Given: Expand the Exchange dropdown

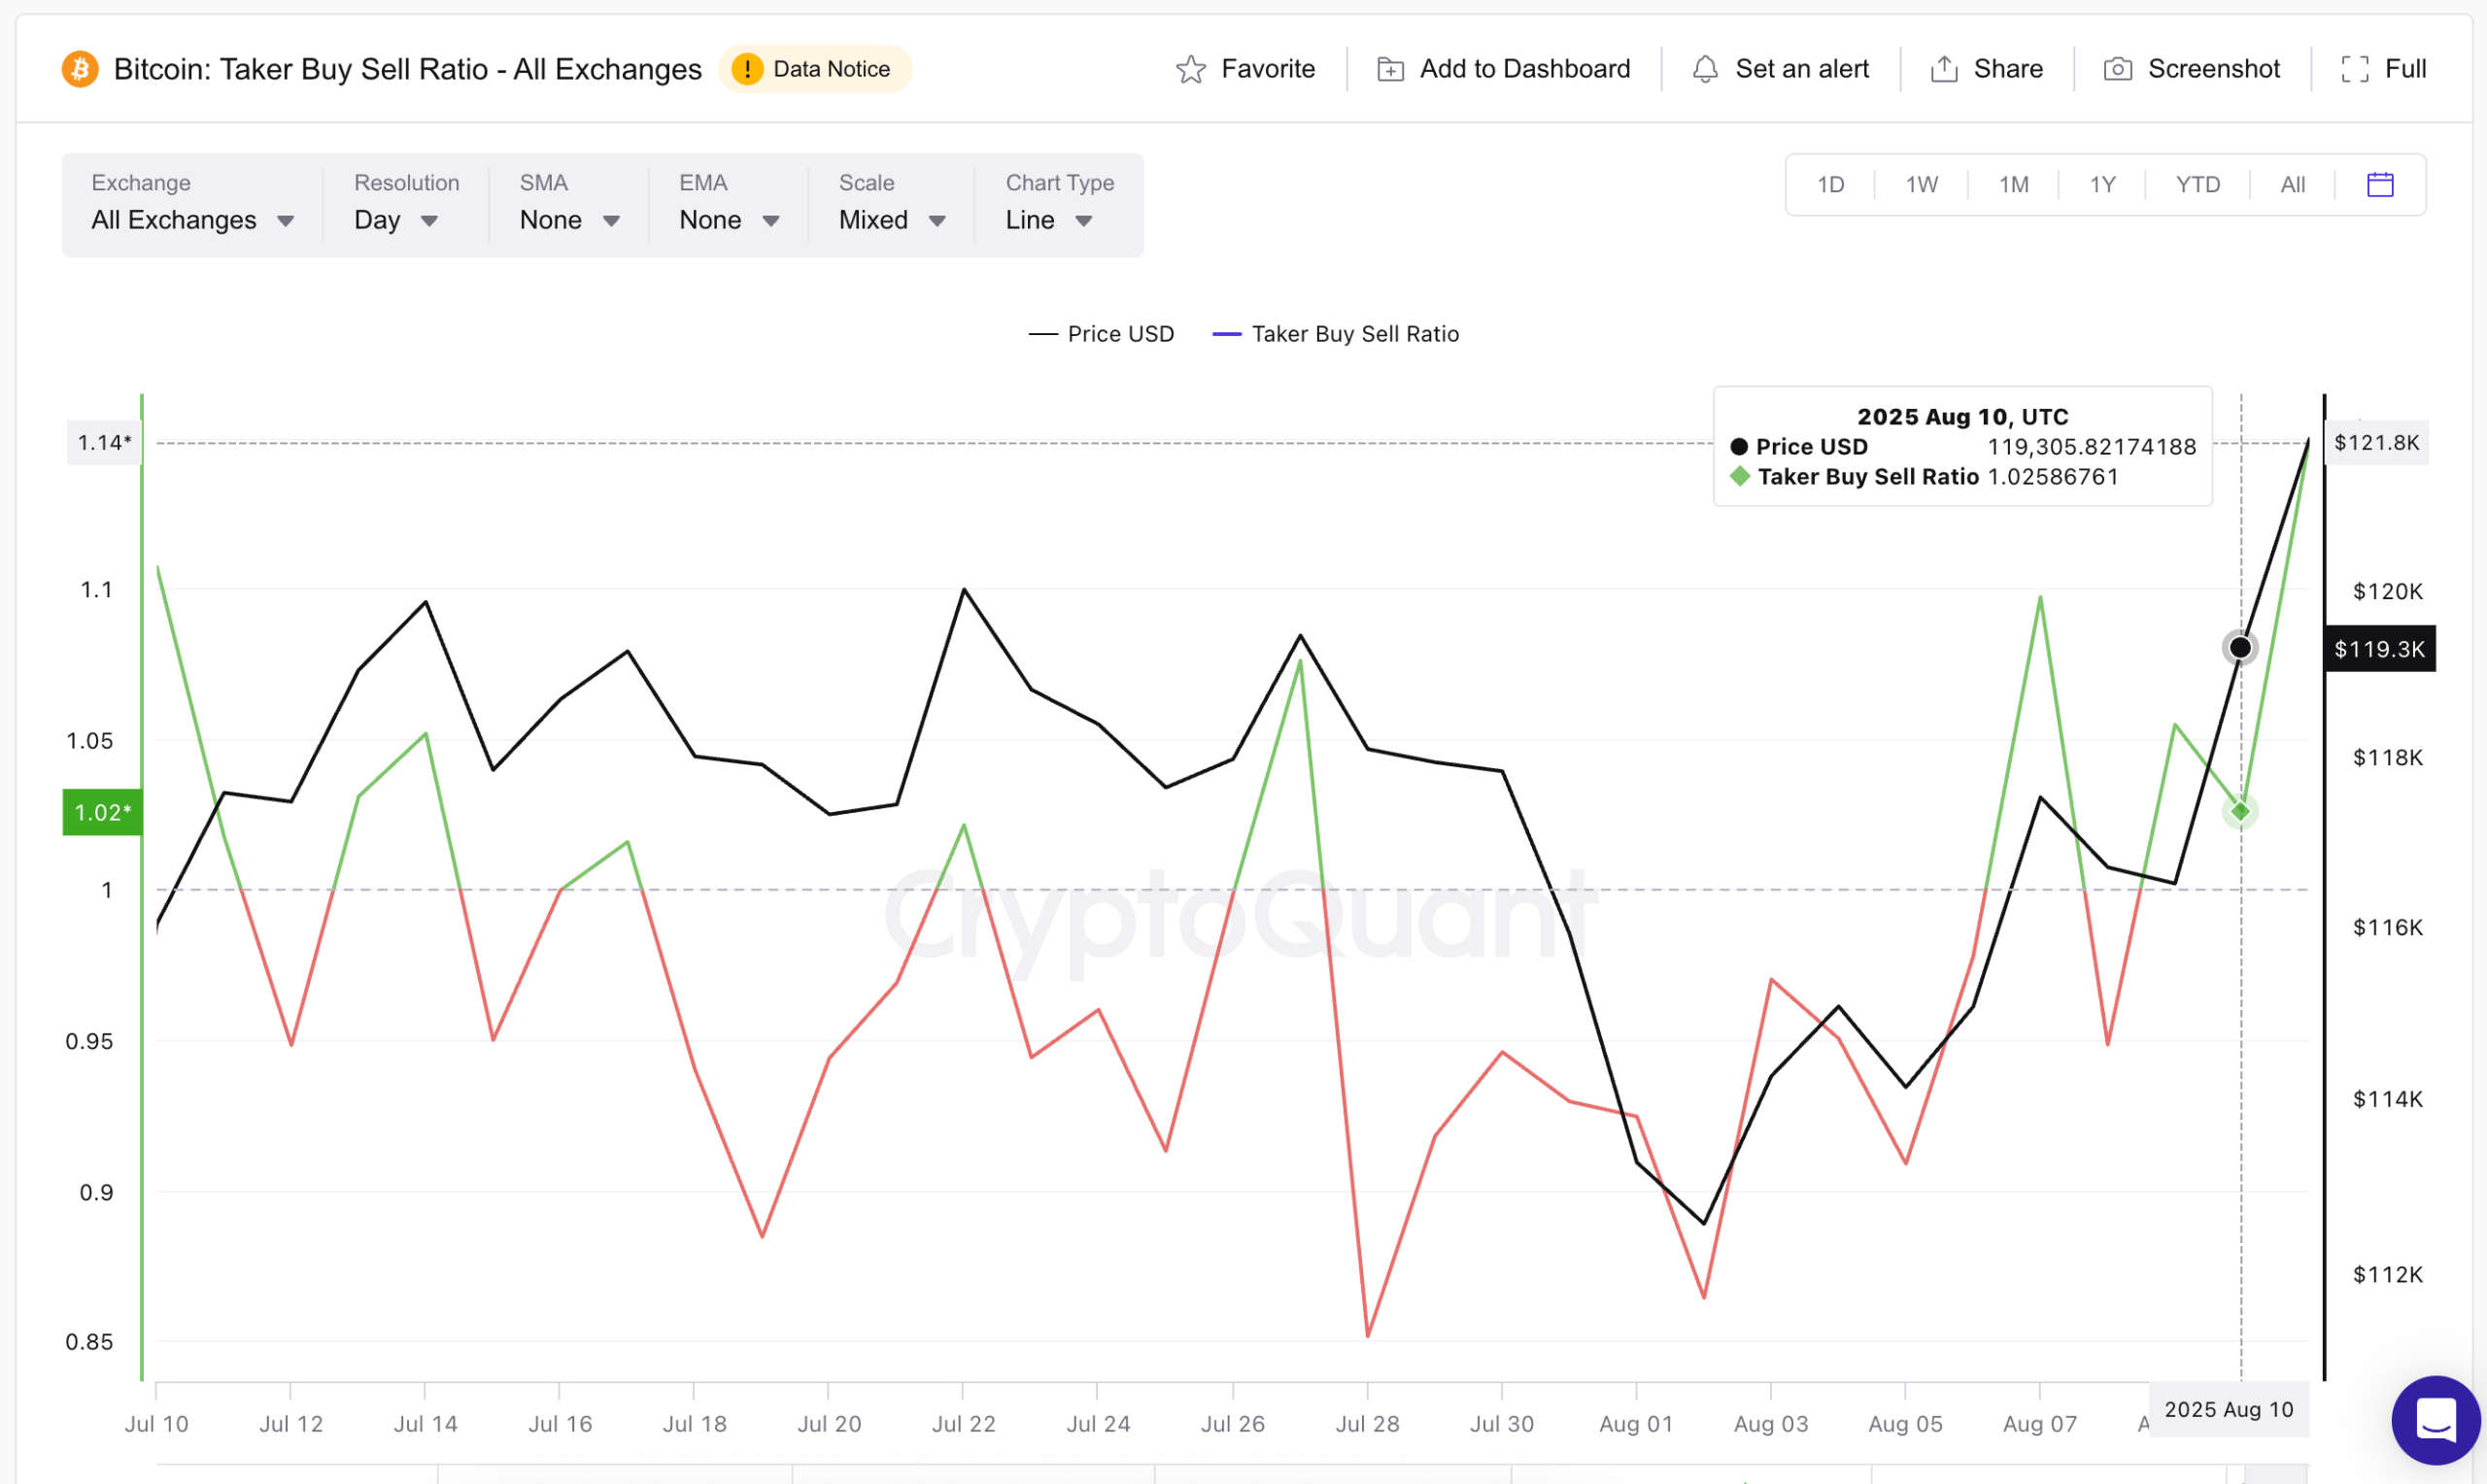Looking at the screenshot, I should [192, 220].
